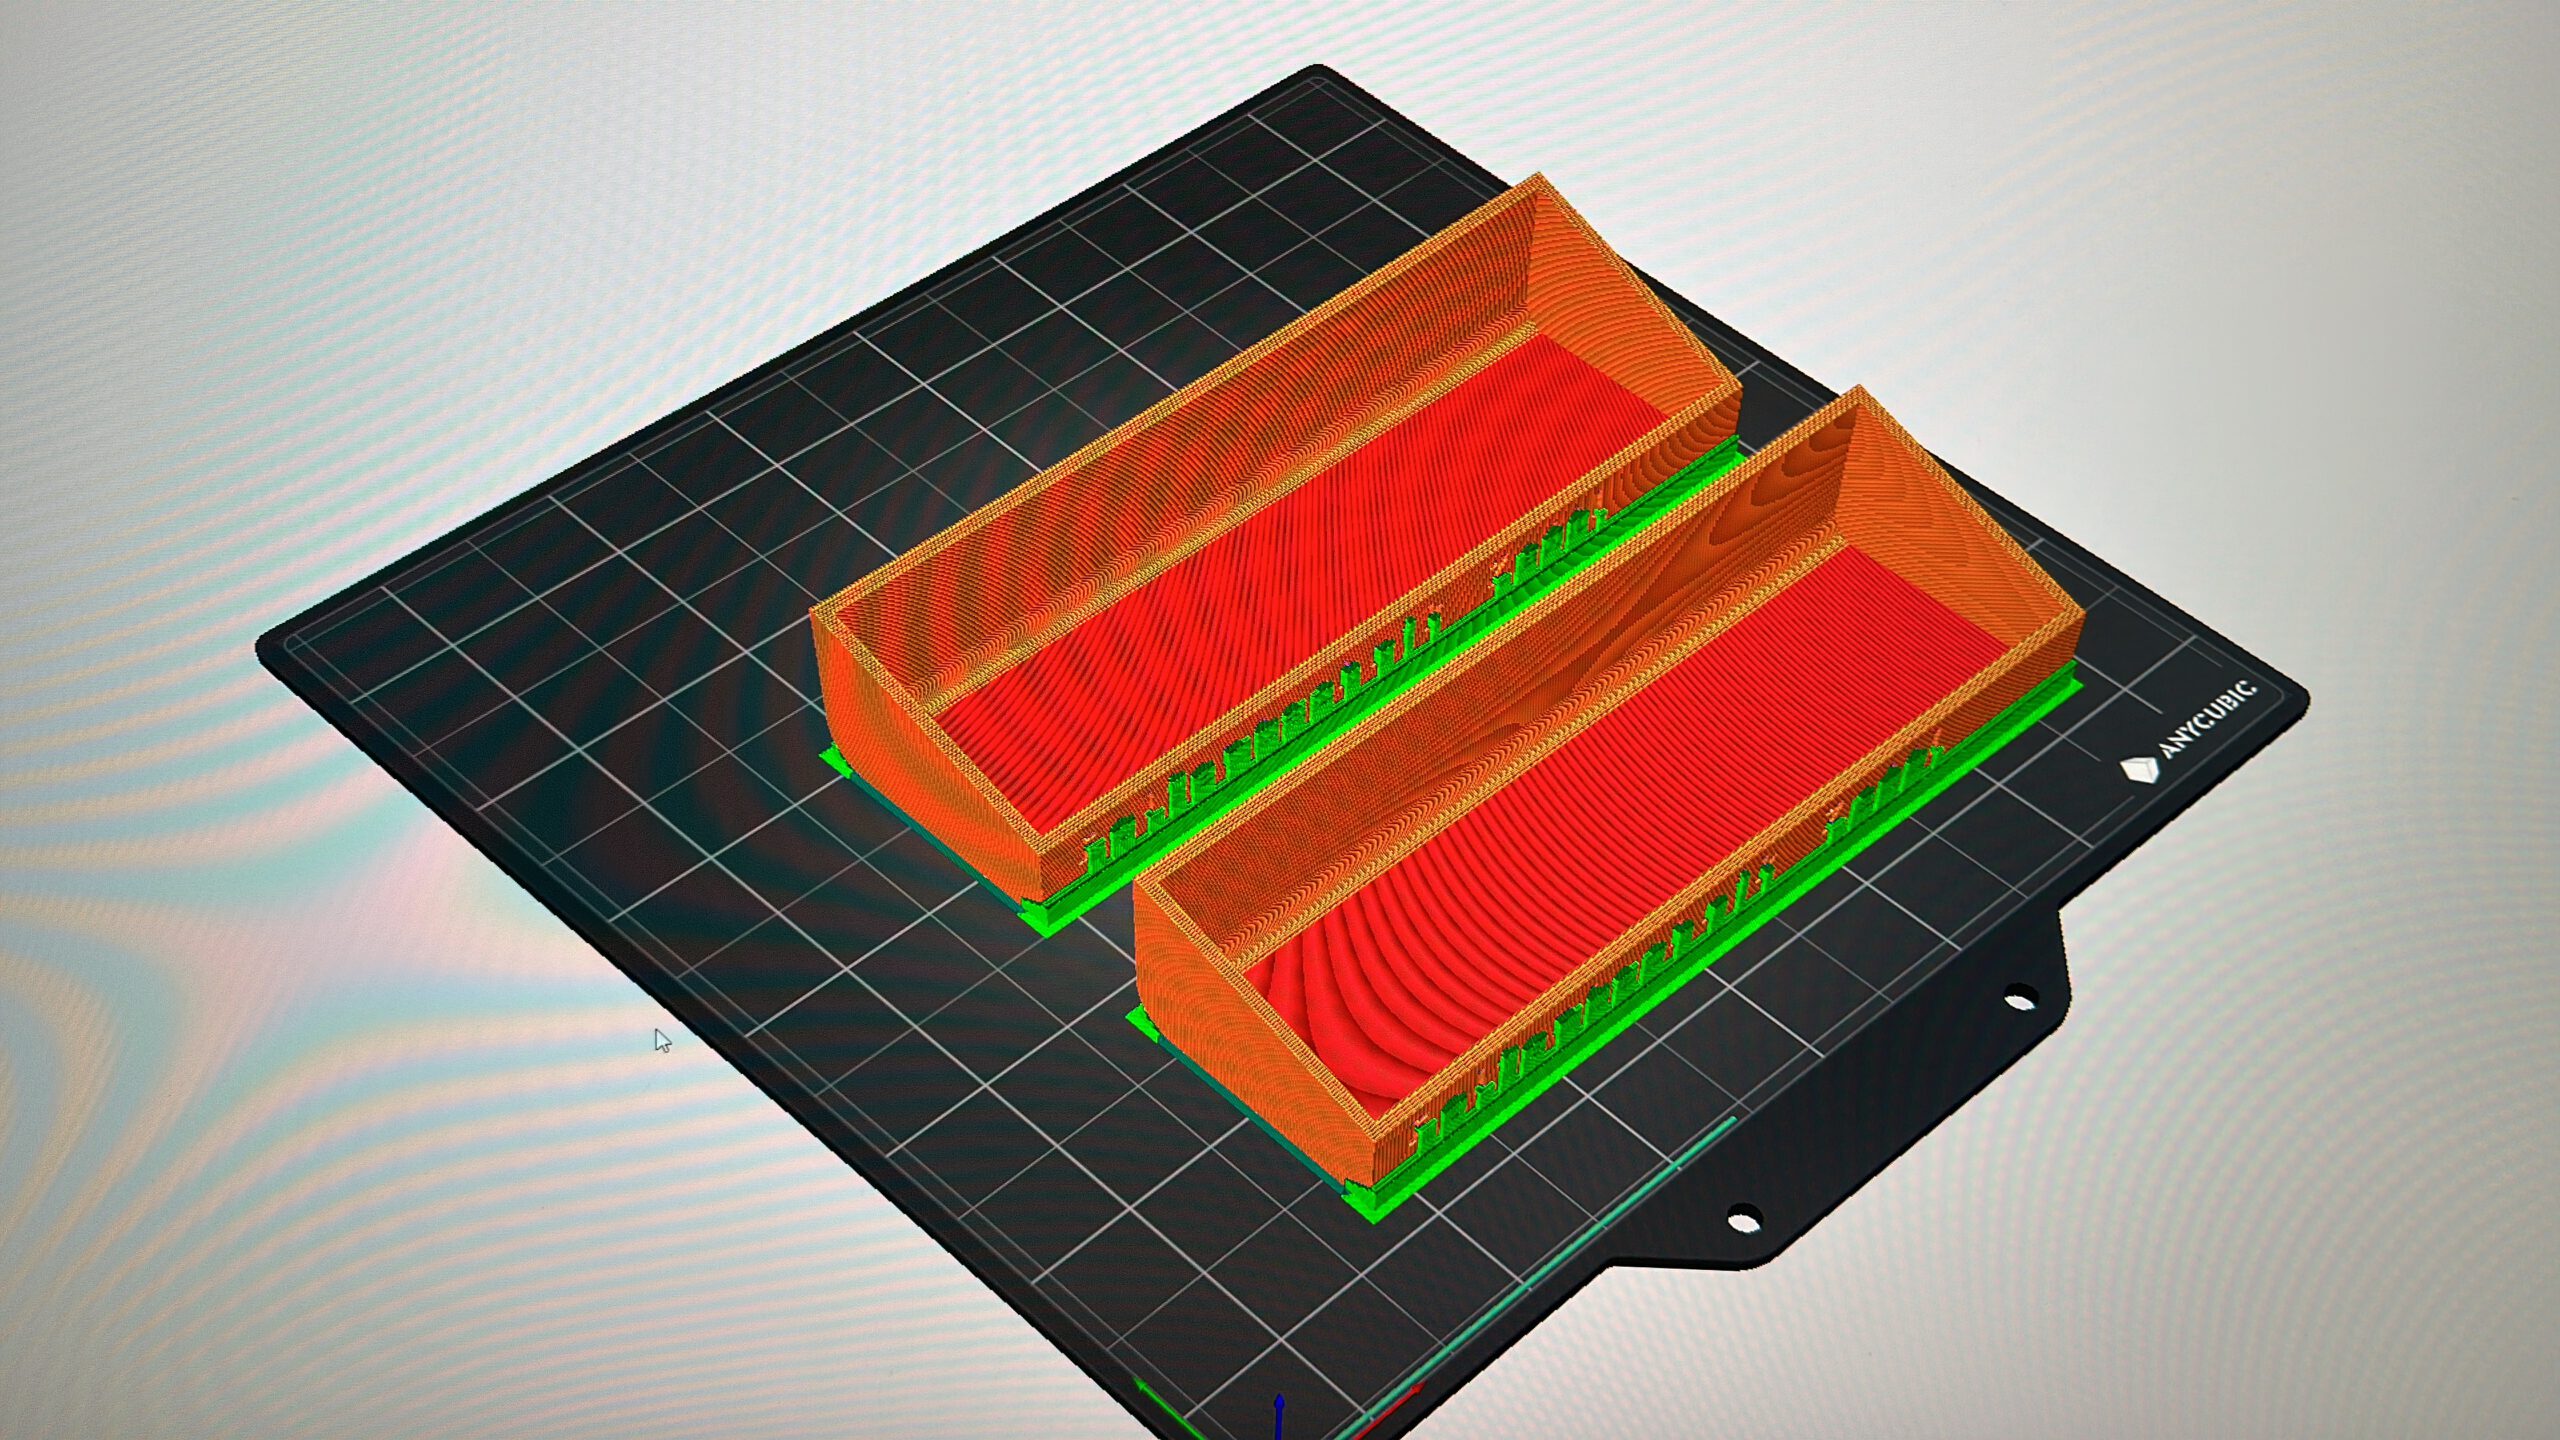Screen dimensions: 2560x1440
Task: Click lower mounting hole on plate tab
Action: (1742, 1221)
